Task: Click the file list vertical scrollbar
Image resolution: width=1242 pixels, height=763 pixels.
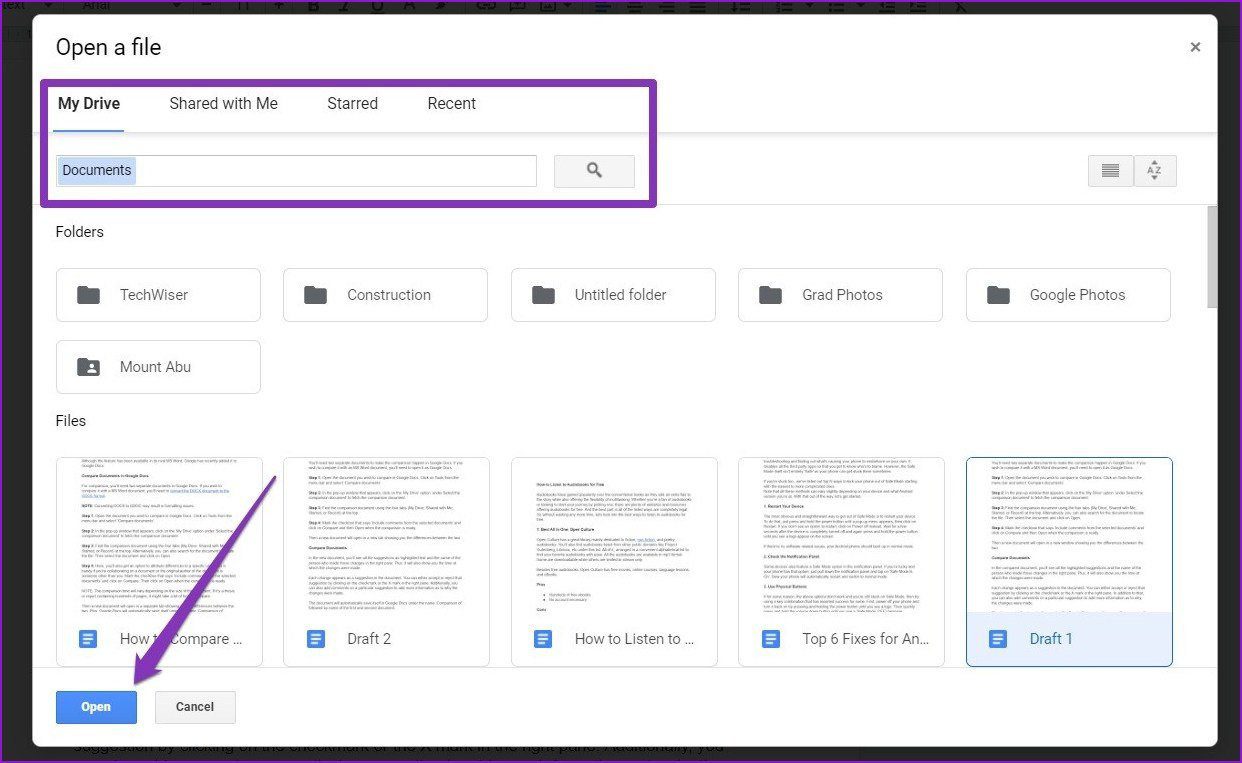Action: [x=1212, y=256]
